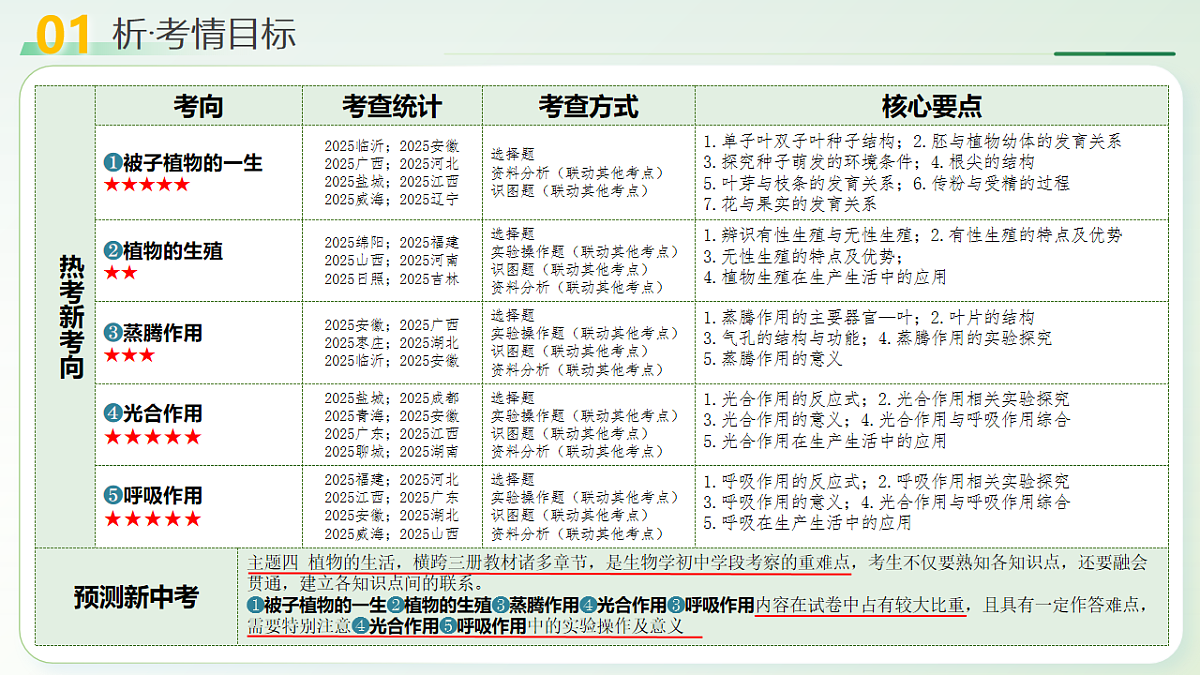Click the underlined 内容在试卷中占有较大比重 phrase
This screenshot has width=1200, height=675.
click(x=860, y=605)
